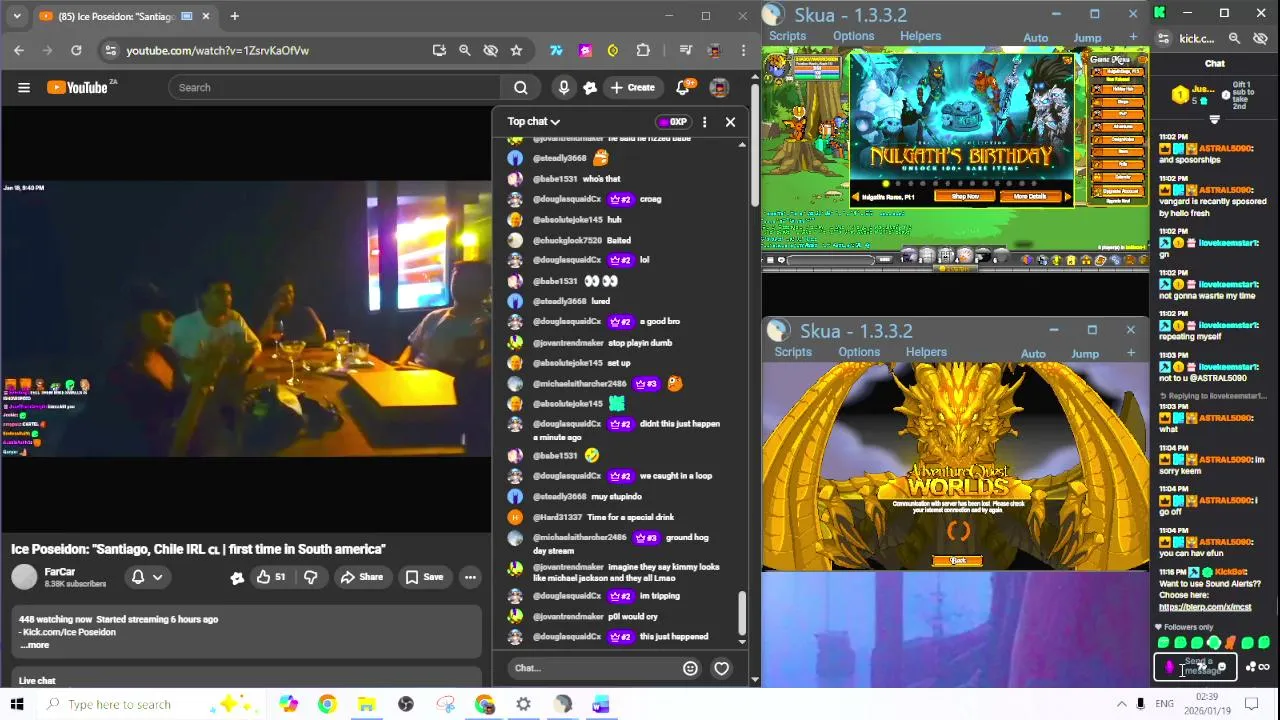Open FarCar channel avatar
1280x720 pixels.
24,577
